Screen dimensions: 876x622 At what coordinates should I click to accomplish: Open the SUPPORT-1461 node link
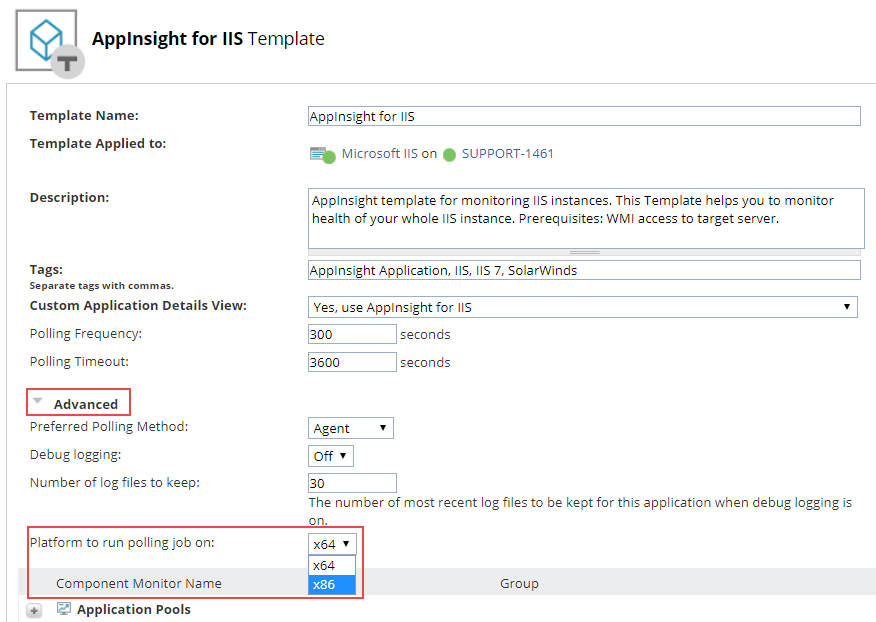click(507, 154)
